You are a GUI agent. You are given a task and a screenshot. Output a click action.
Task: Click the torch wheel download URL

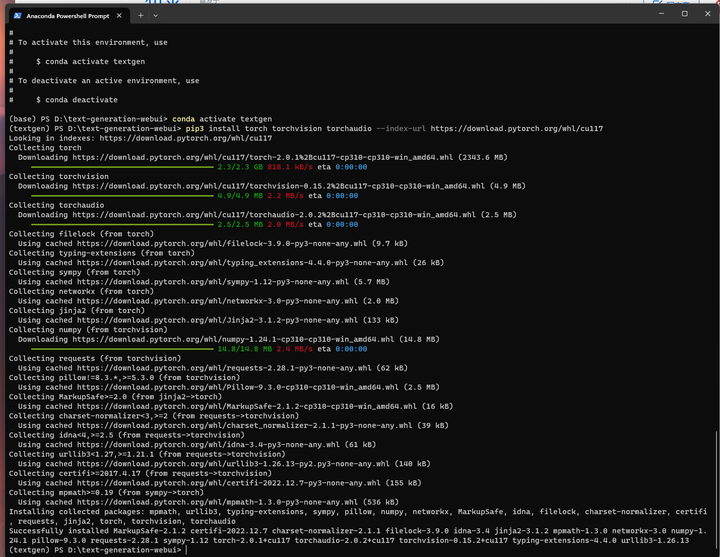[263, 157]
